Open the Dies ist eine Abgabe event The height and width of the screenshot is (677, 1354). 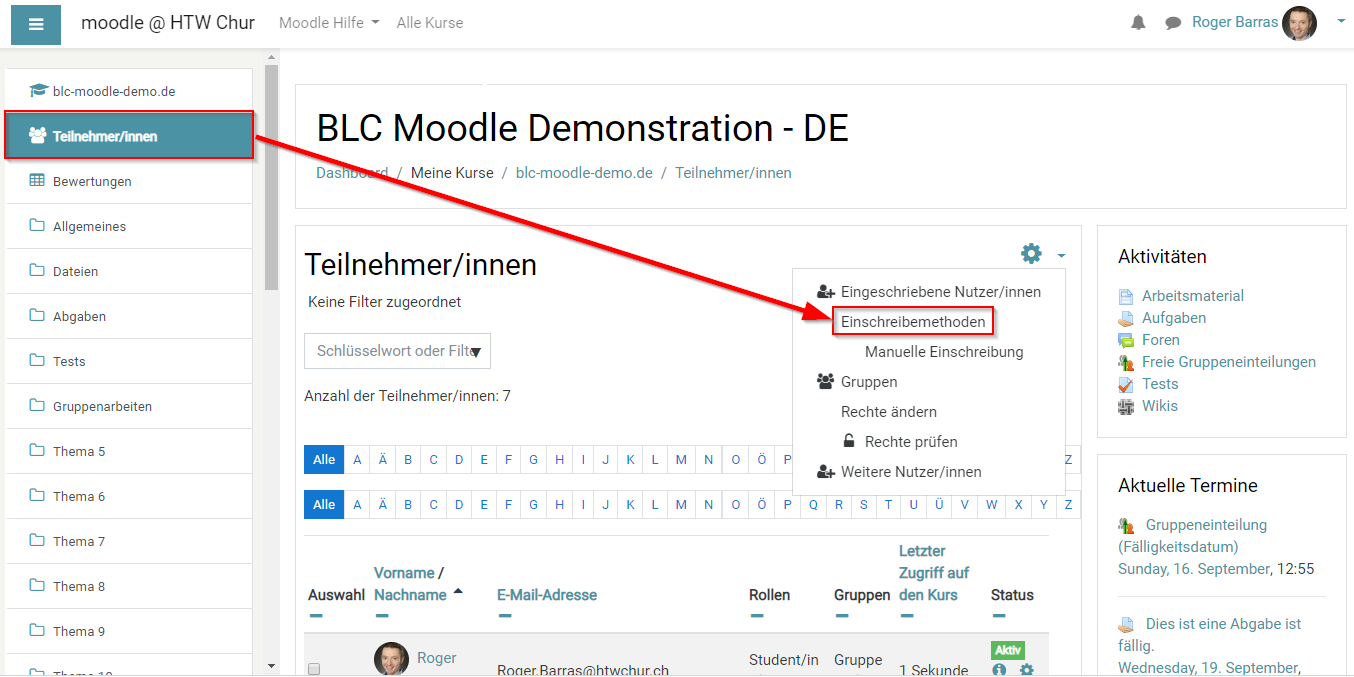tap(1210, 634)
